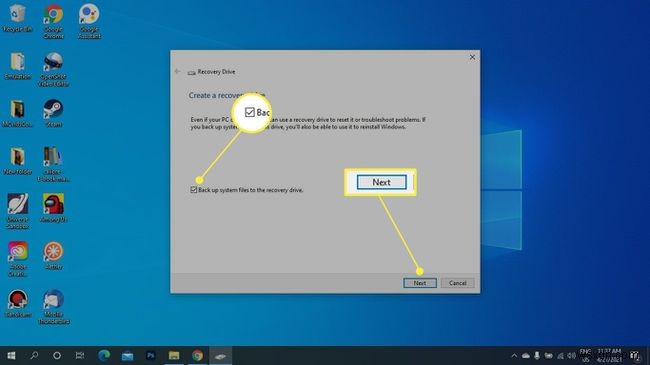Open the Mail app on the taskbar
650x365 pixels.
click(x=127, y=355)
